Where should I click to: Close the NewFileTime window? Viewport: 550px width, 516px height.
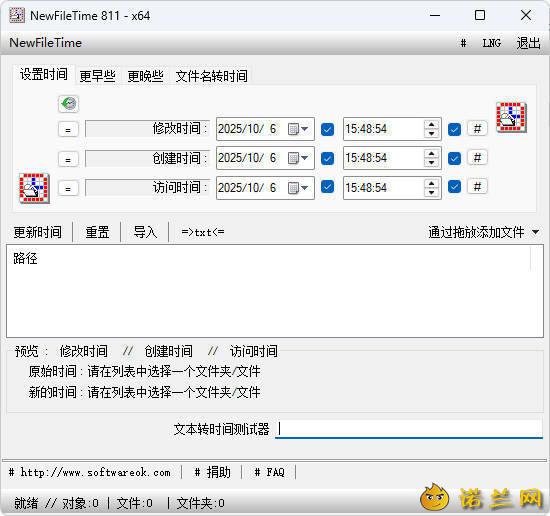(x=526, y=15)
